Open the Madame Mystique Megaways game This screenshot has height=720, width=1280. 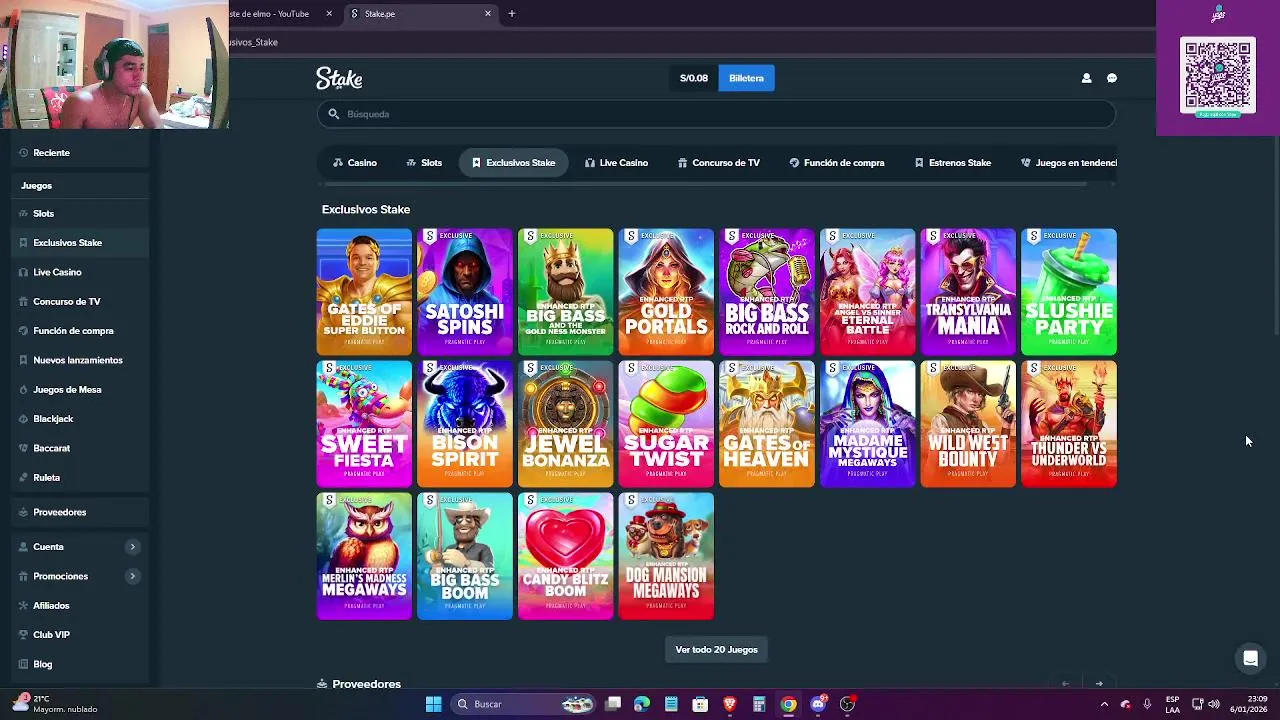coord(867,424)
